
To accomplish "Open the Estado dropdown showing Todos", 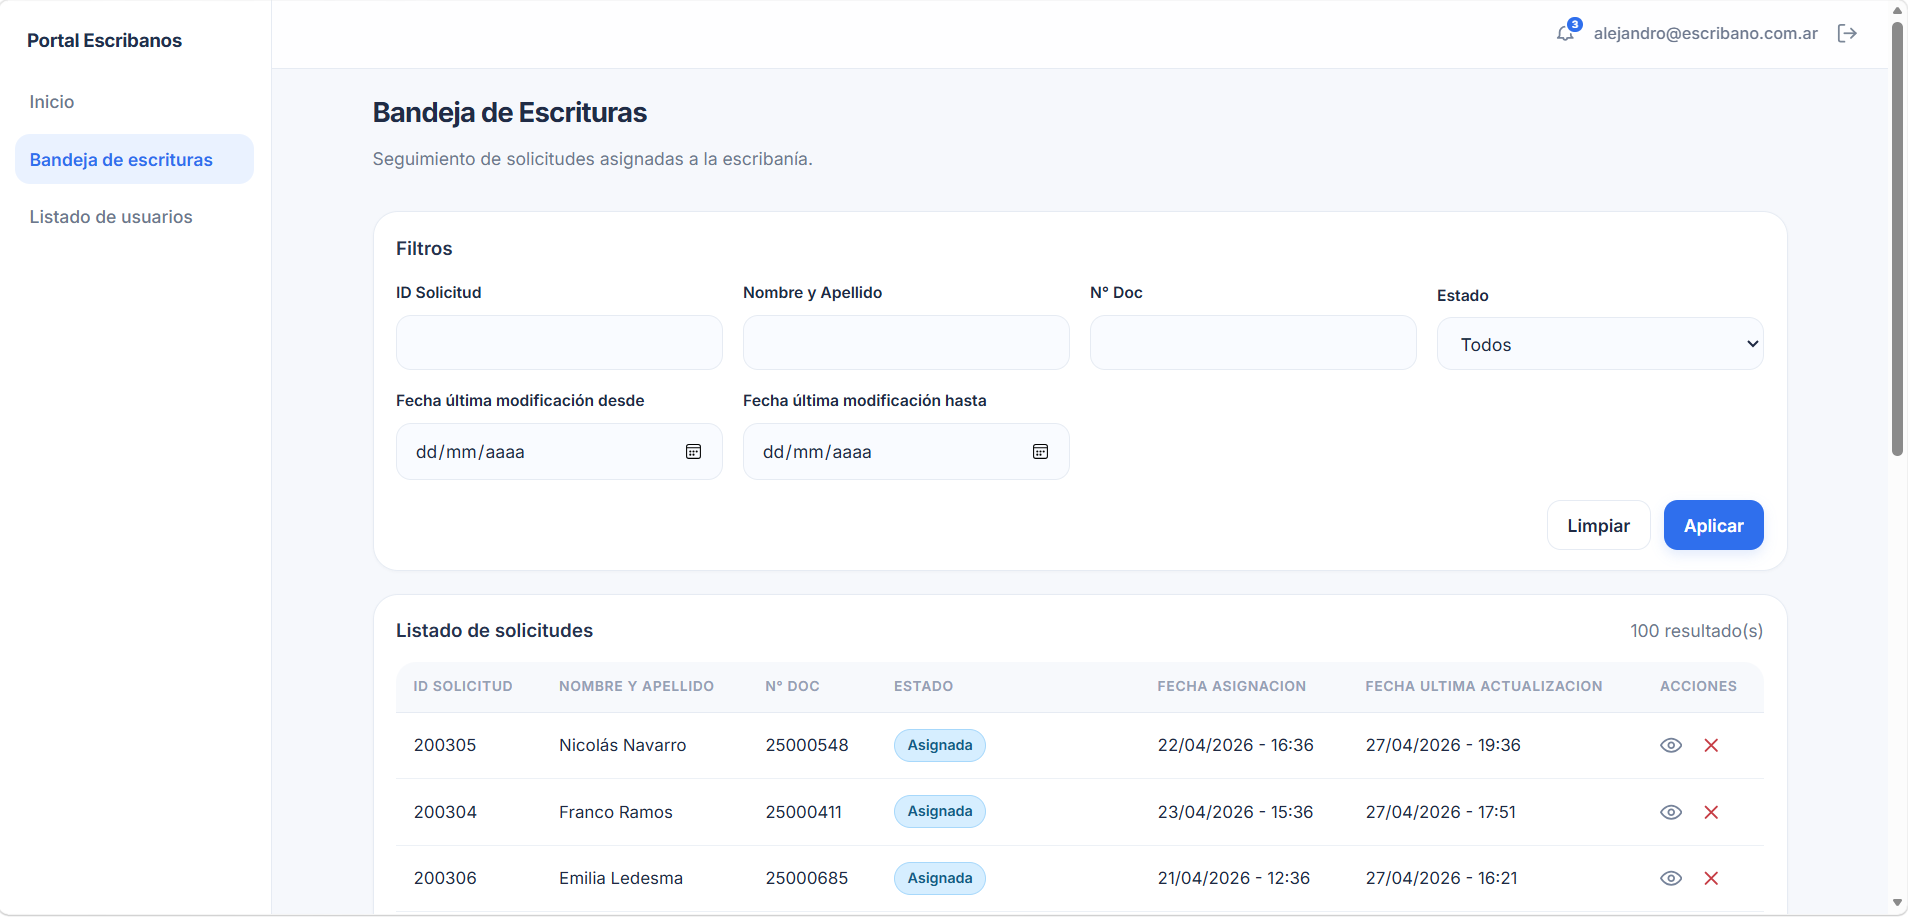I will click(1599, 343).
